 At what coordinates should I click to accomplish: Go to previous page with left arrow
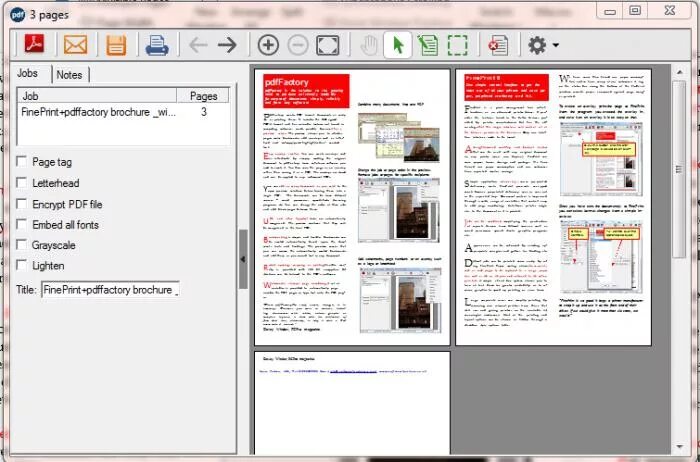point(198,45)
